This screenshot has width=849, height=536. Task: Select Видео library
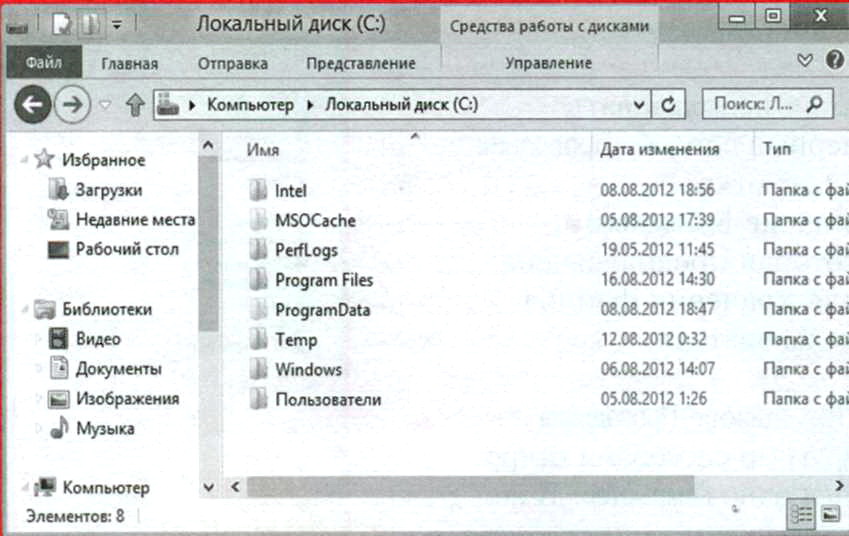[98, 339]
